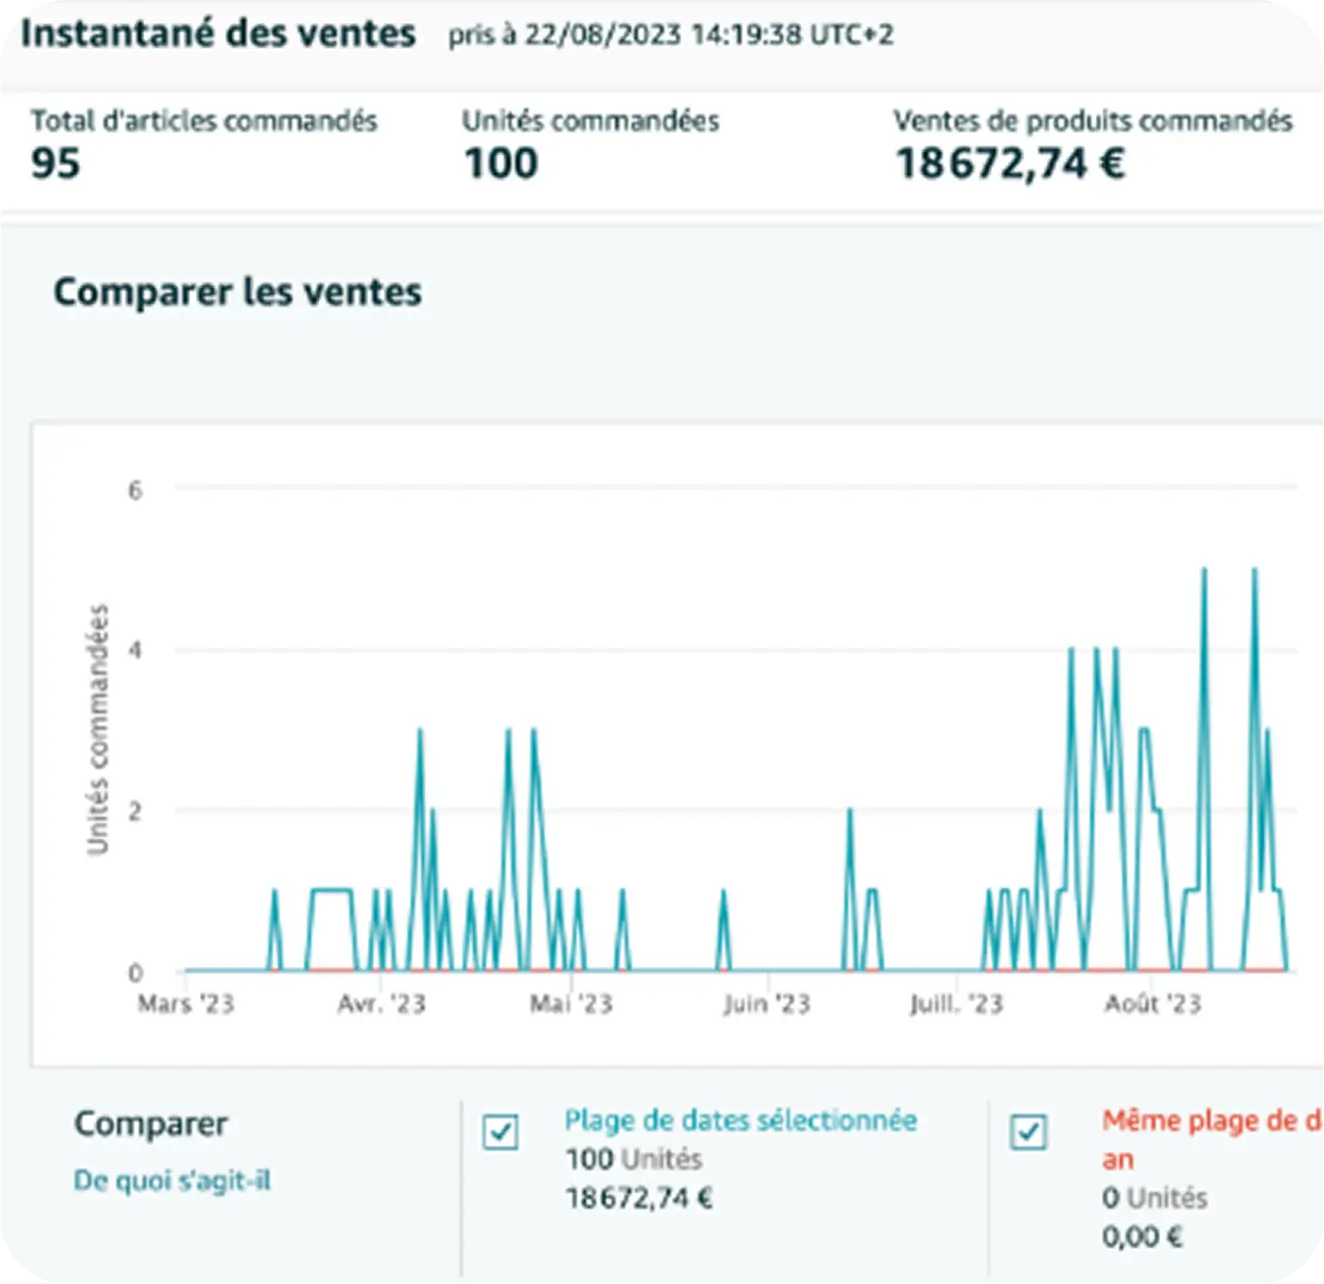Click the 2-unit peak in mid-June

point(850,811)
